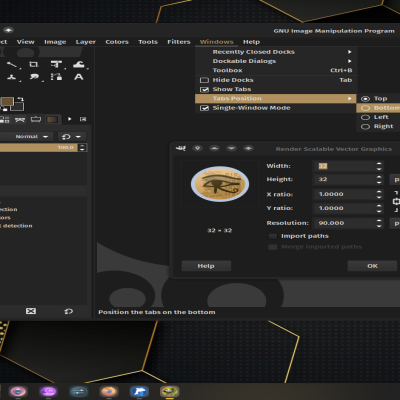Select the Right tabs position radio
Image resolution: width=400 pixels, height=400 pixels.
(x=366, y=127)
